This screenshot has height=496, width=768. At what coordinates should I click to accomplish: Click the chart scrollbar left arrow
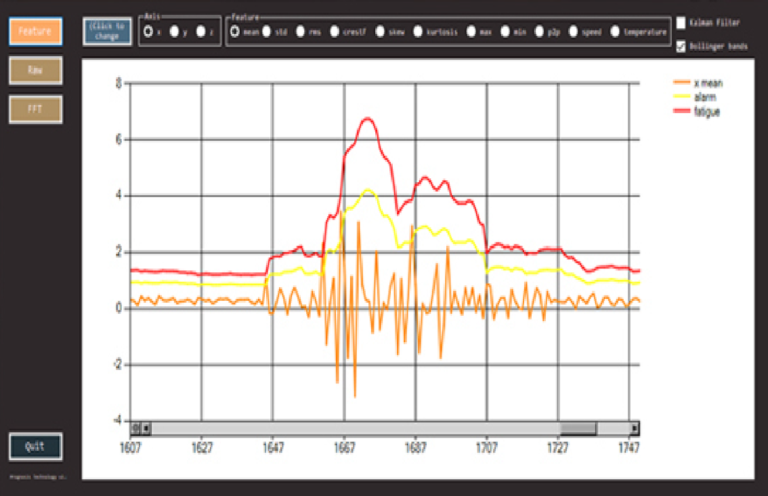pos(147,428)
